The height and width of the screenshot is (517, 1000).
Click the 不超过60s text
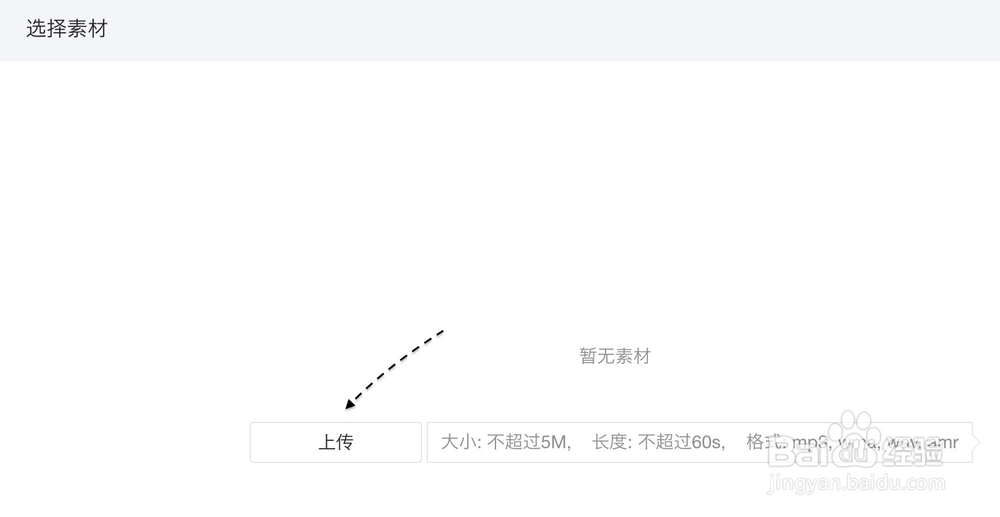point(682,442)
